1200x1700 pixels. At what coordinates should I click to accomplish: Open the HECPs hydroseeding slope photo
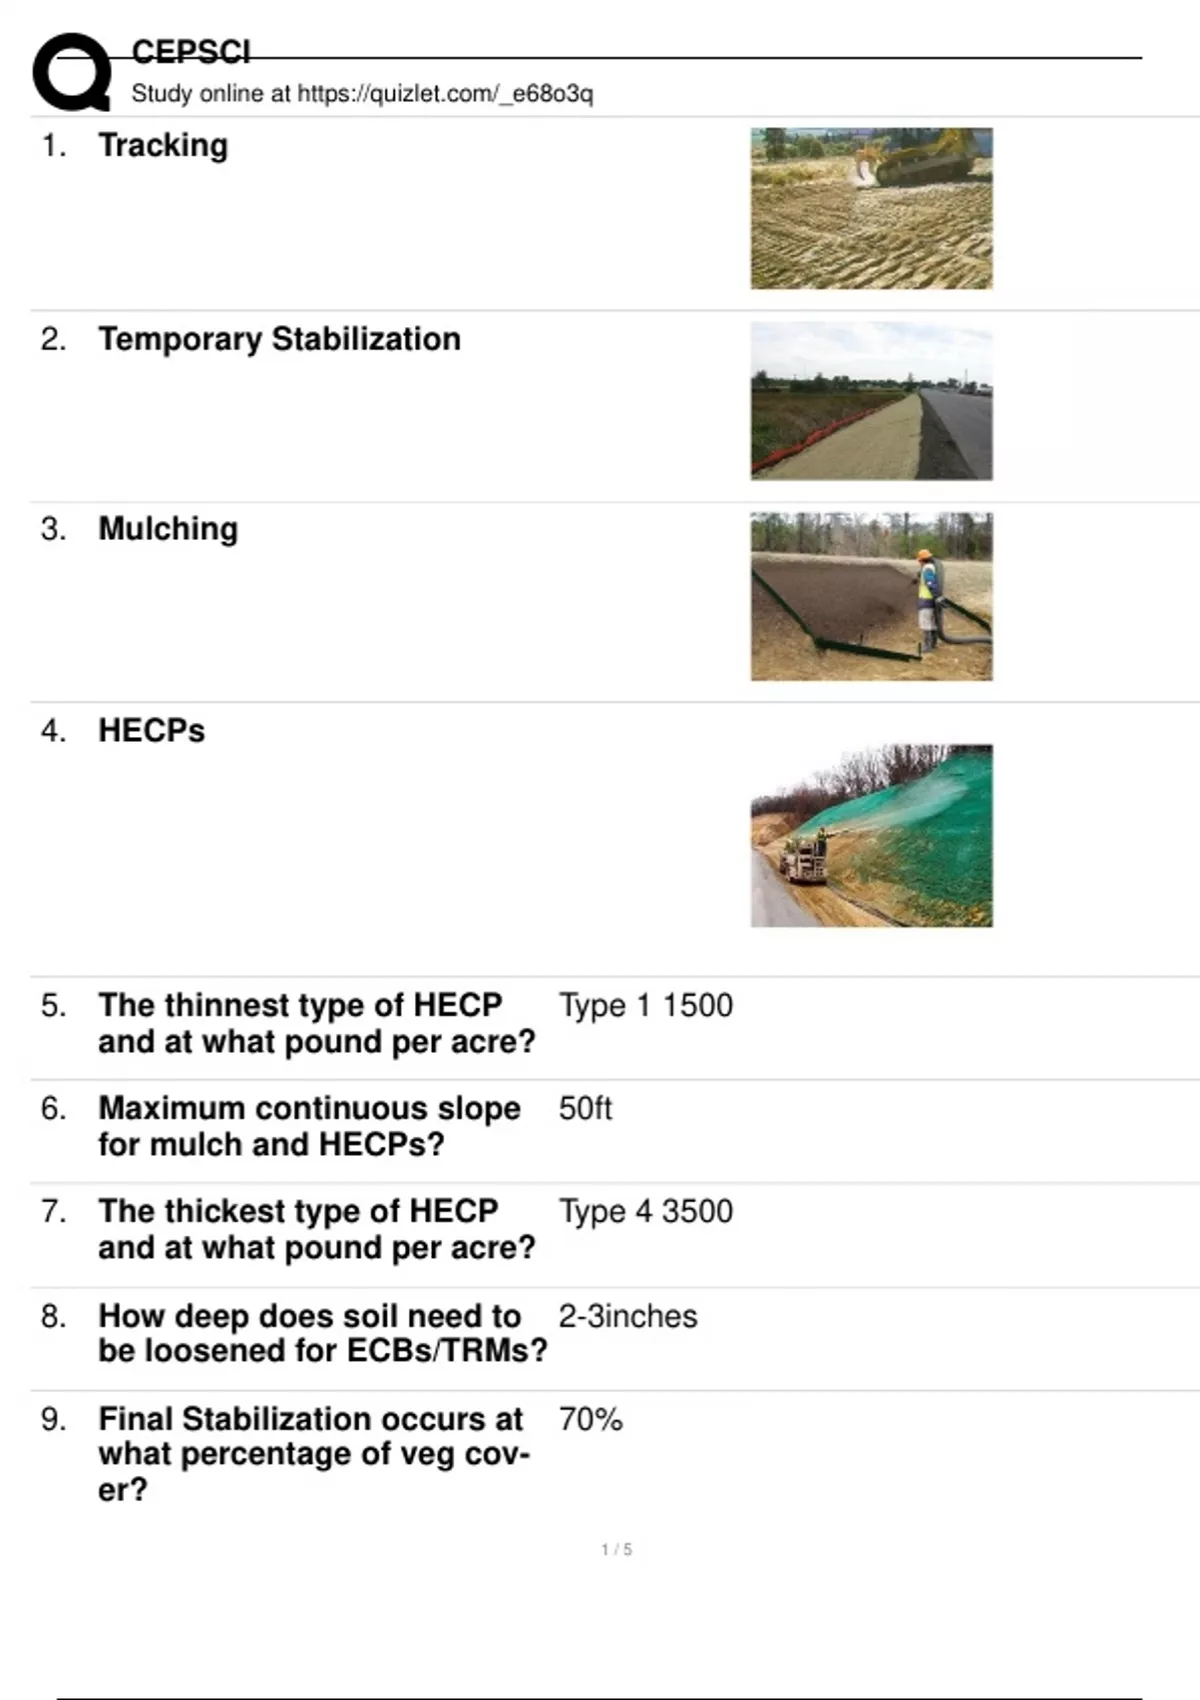(871, 836)
